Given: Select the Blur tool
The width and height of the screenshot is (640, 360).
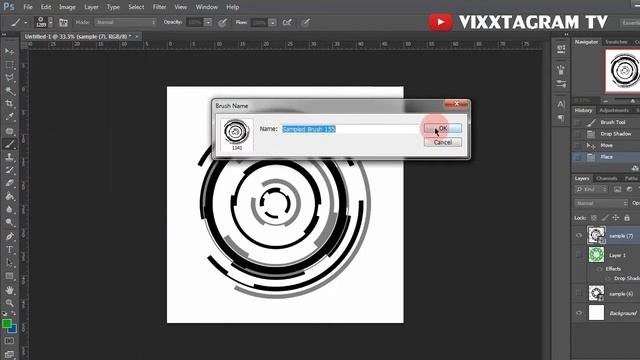Looking at the screenshot, I should point(9,209).
